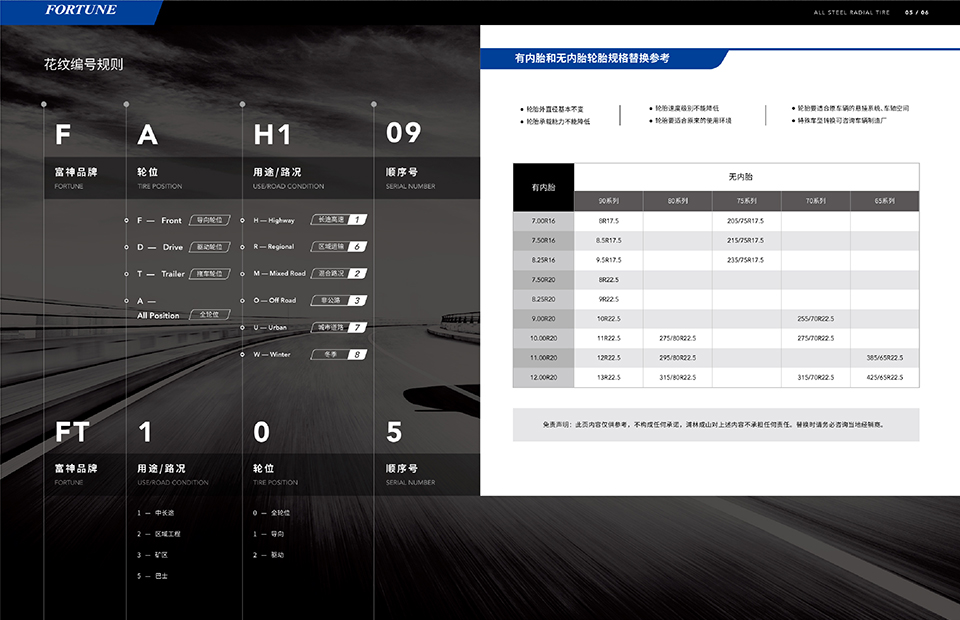Click the '70系列' column header
This screenshot has width=960, height=620.
tap(816, 201)
